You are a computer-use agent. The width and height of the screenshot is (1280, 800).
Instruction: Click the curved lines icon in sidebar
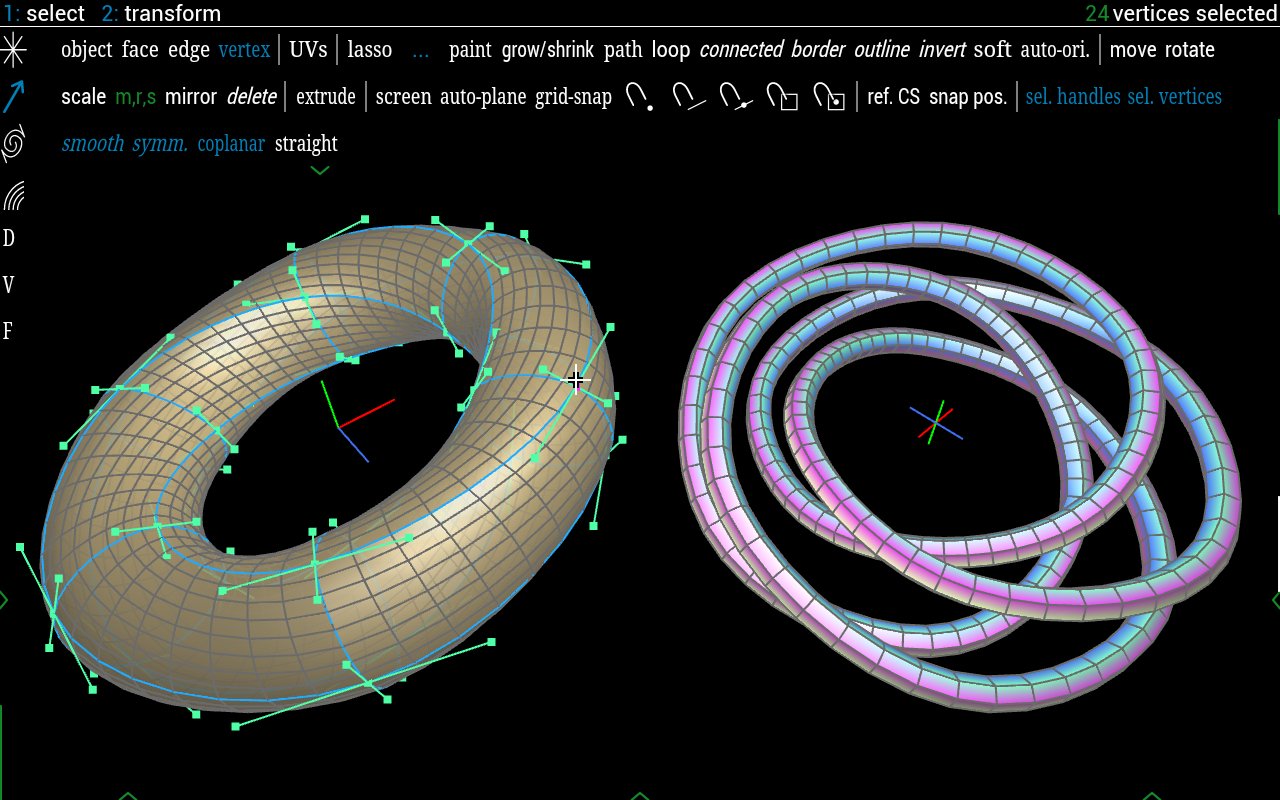point(14,195)
